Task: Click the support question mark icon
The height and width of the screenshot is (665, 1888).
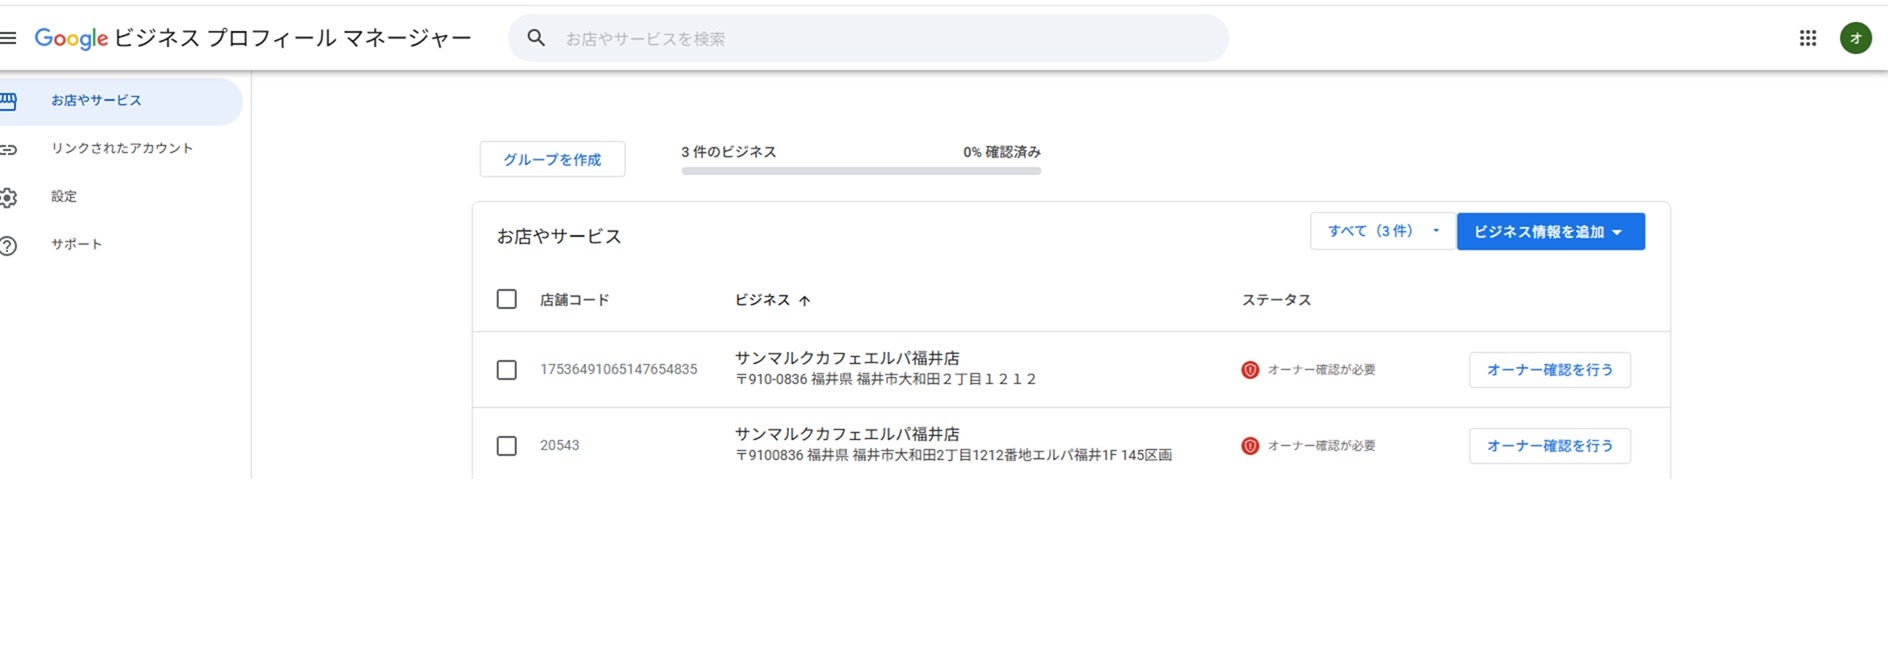Action: [8, 245]
